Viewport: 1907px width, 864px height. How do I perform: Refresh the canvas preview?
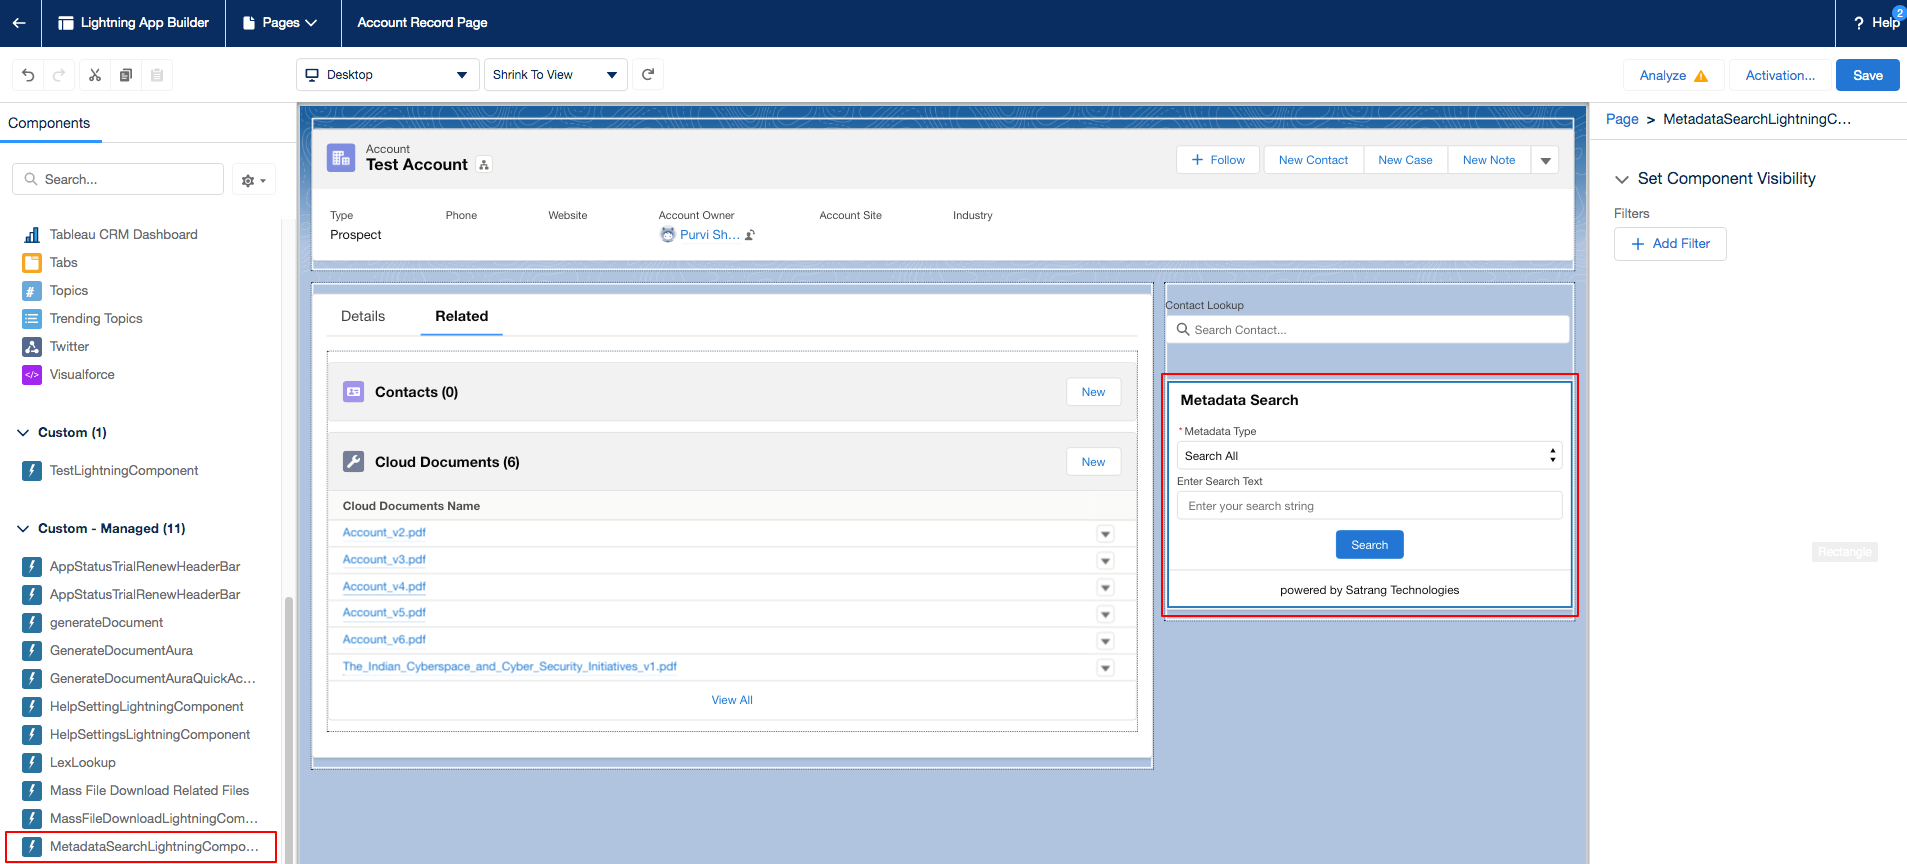(x=648, y=74)
